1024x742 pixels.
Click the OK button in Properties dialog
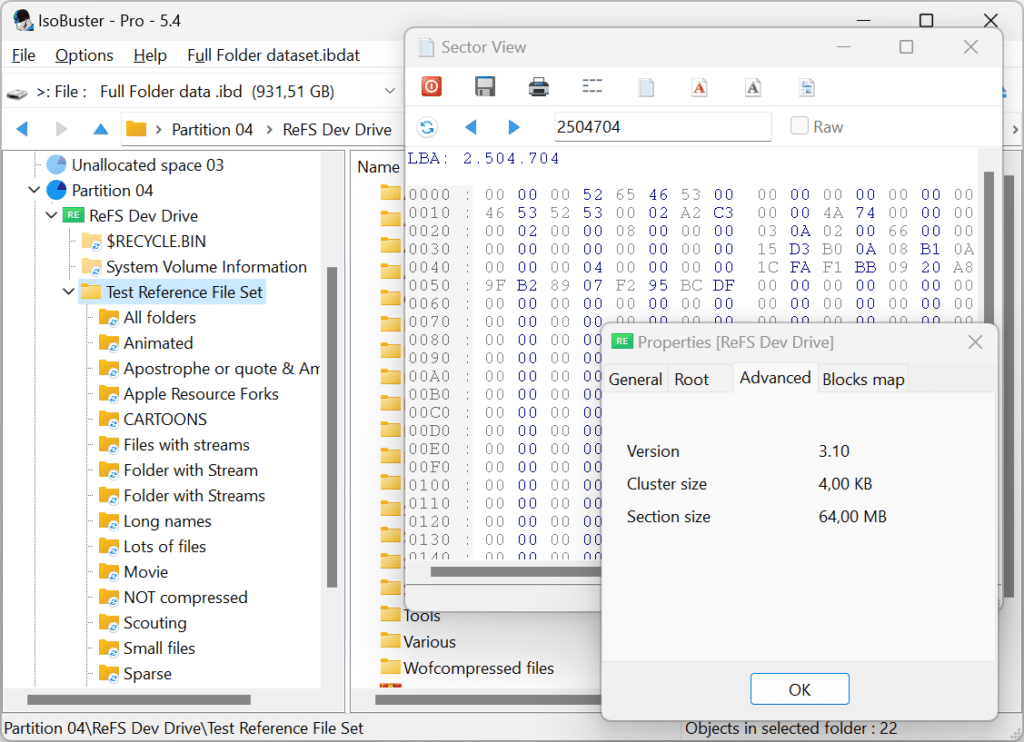(799, 689)
